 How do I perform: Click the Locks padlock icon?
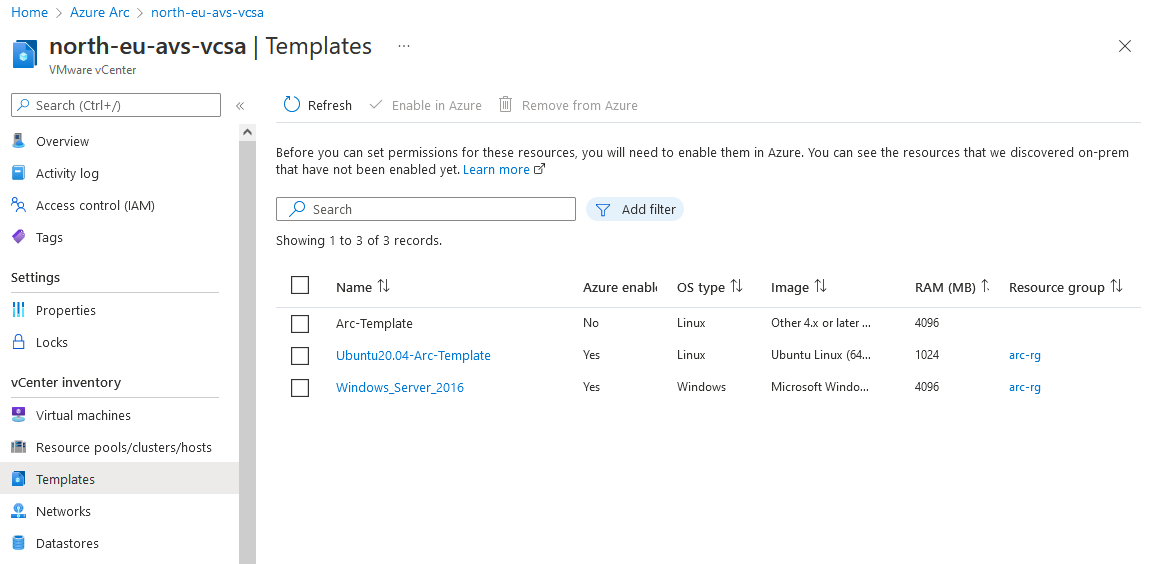click(18, 342)
